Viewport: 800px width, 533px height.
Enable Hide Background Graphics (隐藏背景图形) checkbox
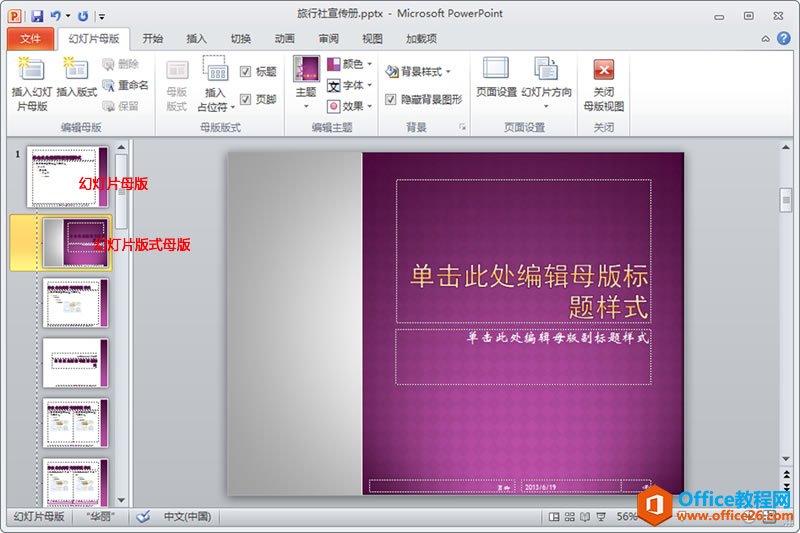[391, 99]
